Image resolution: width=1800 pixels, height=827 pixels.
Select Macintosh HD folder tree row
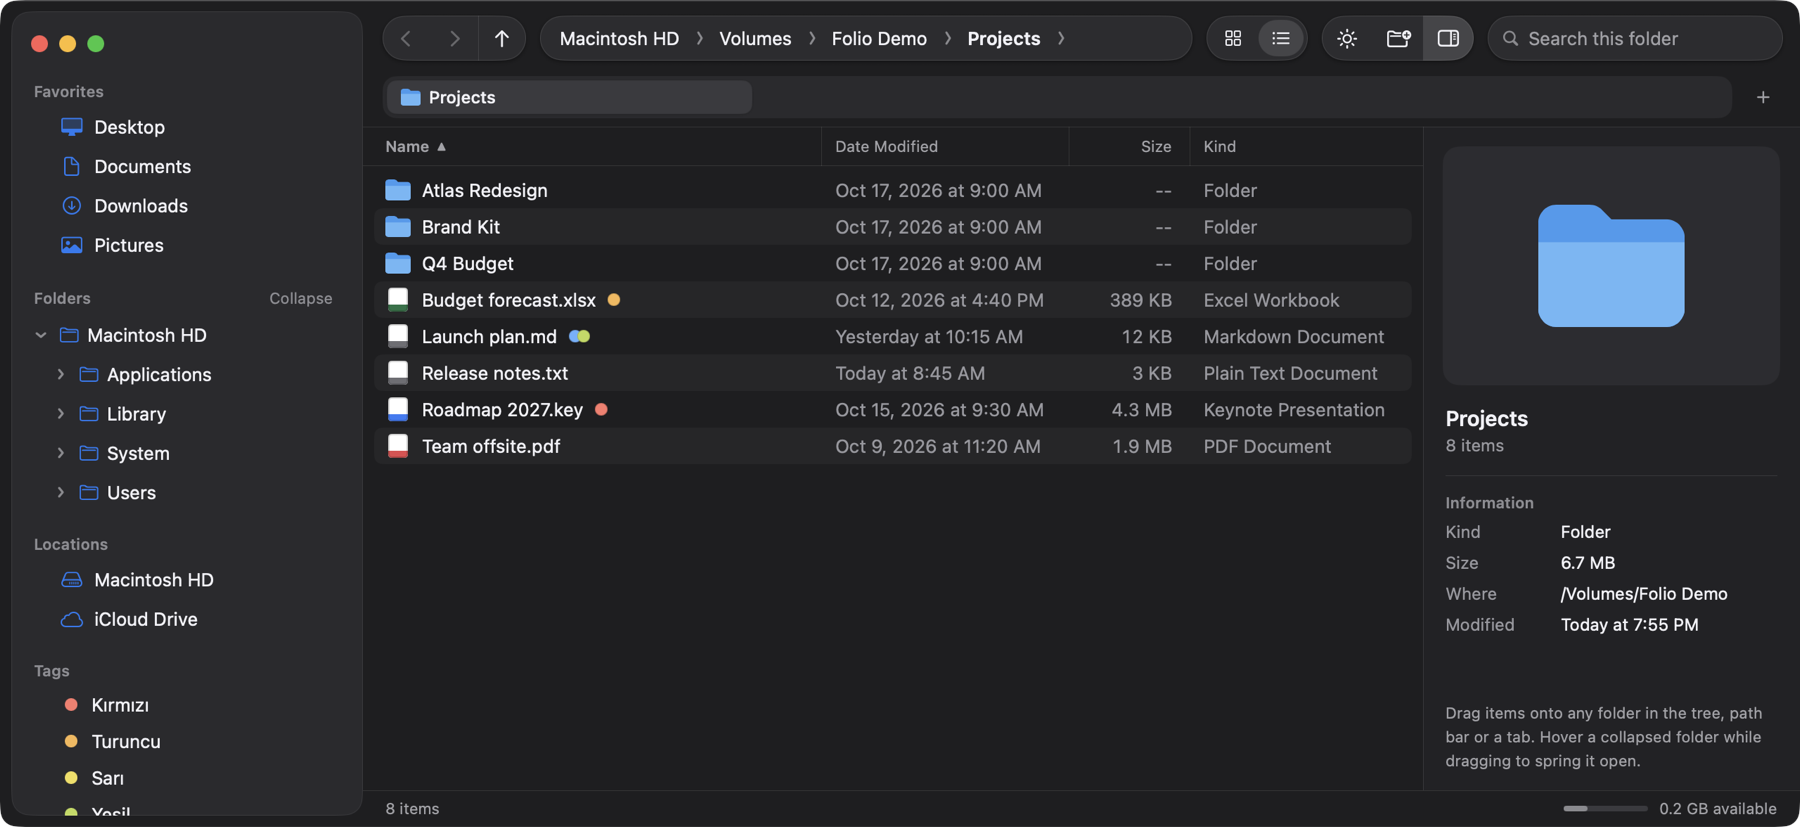click(188, 335)
